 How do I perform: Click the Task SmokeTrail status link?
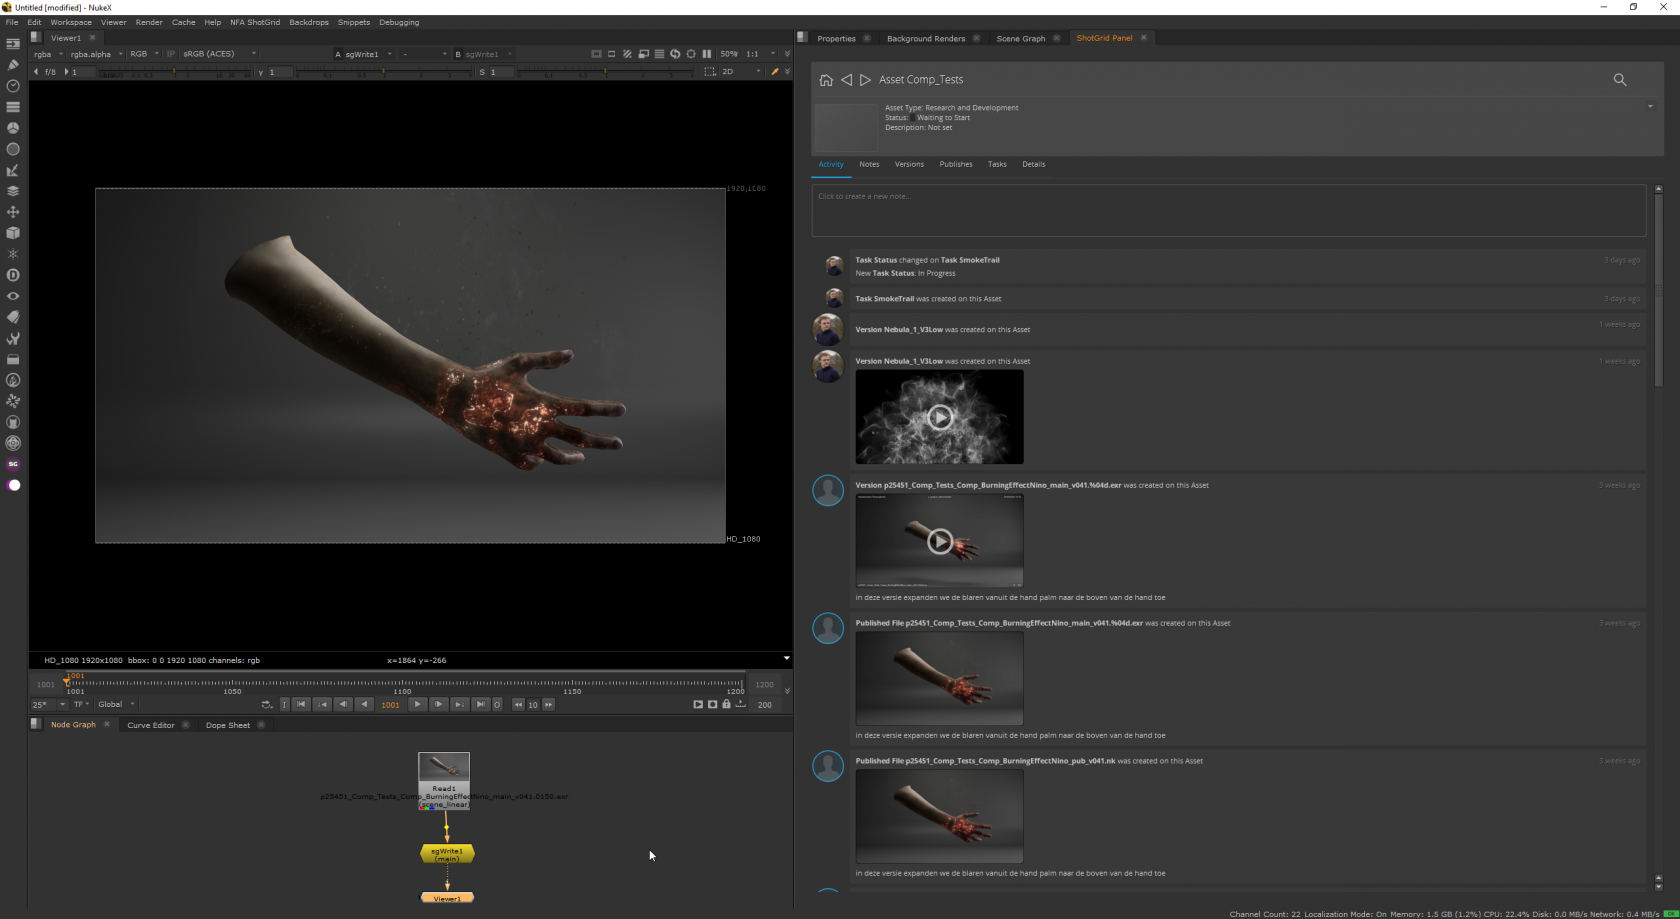pos(970,260)
